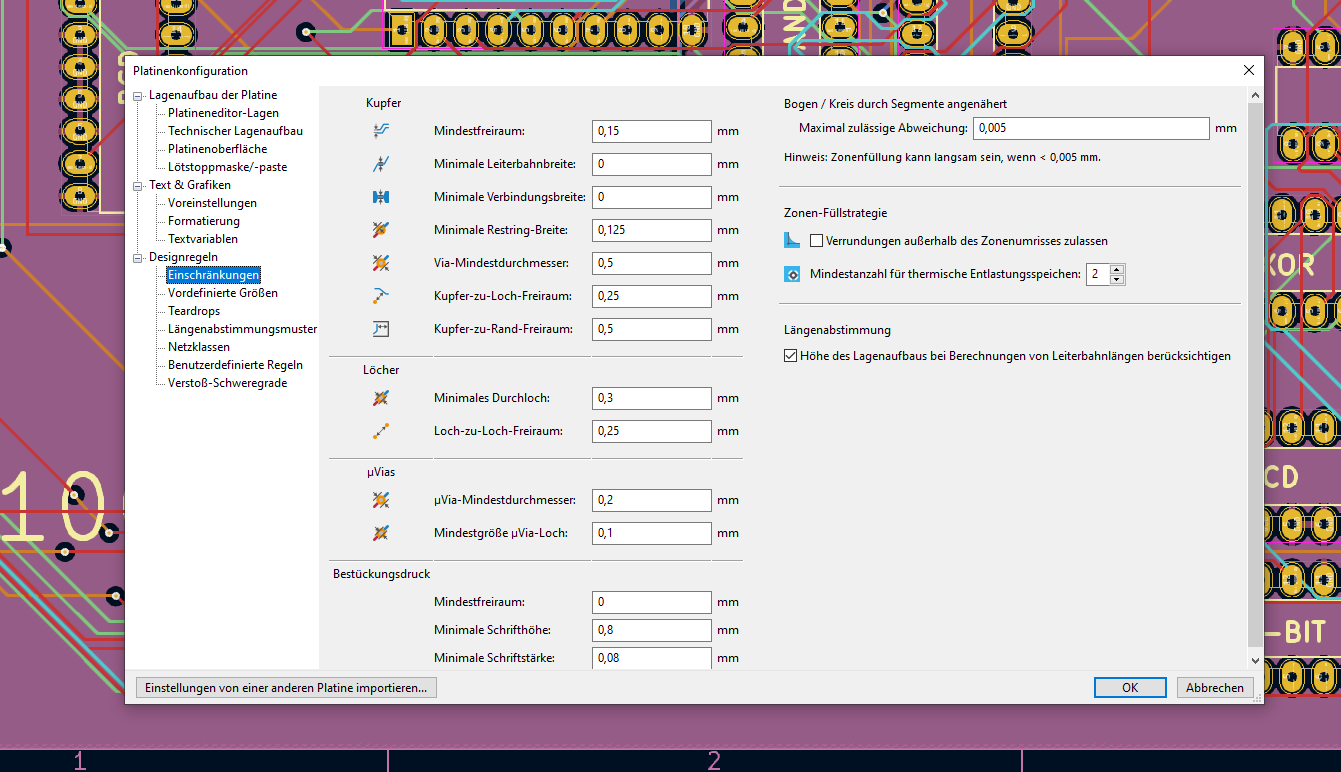Click the scroll down arrow of dialog scrollbar
This screenshot has height=772, width=1341.
click(1256, 660)
